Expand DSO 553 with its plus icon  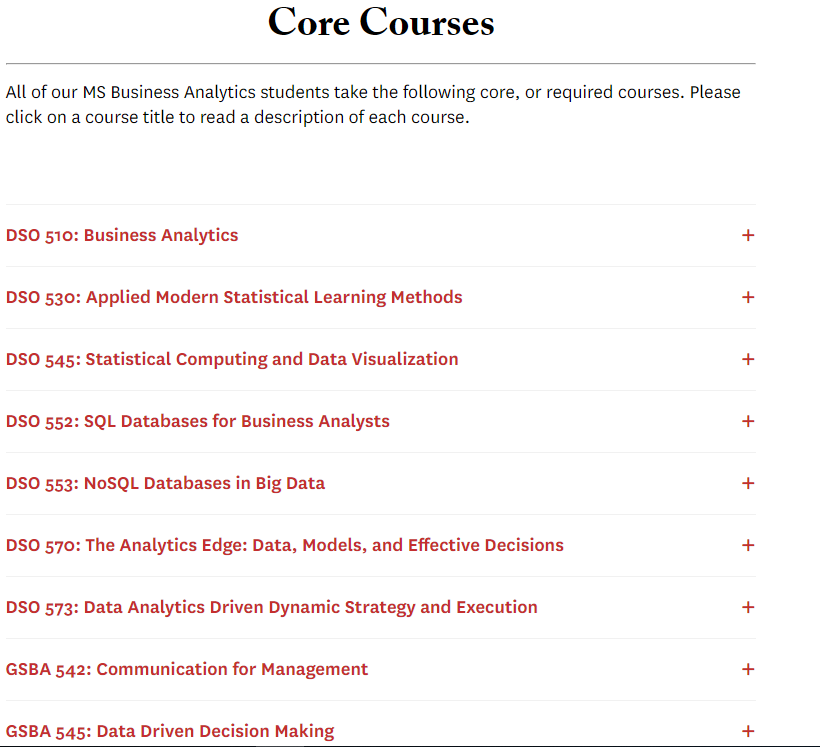(x=748, y=483)
